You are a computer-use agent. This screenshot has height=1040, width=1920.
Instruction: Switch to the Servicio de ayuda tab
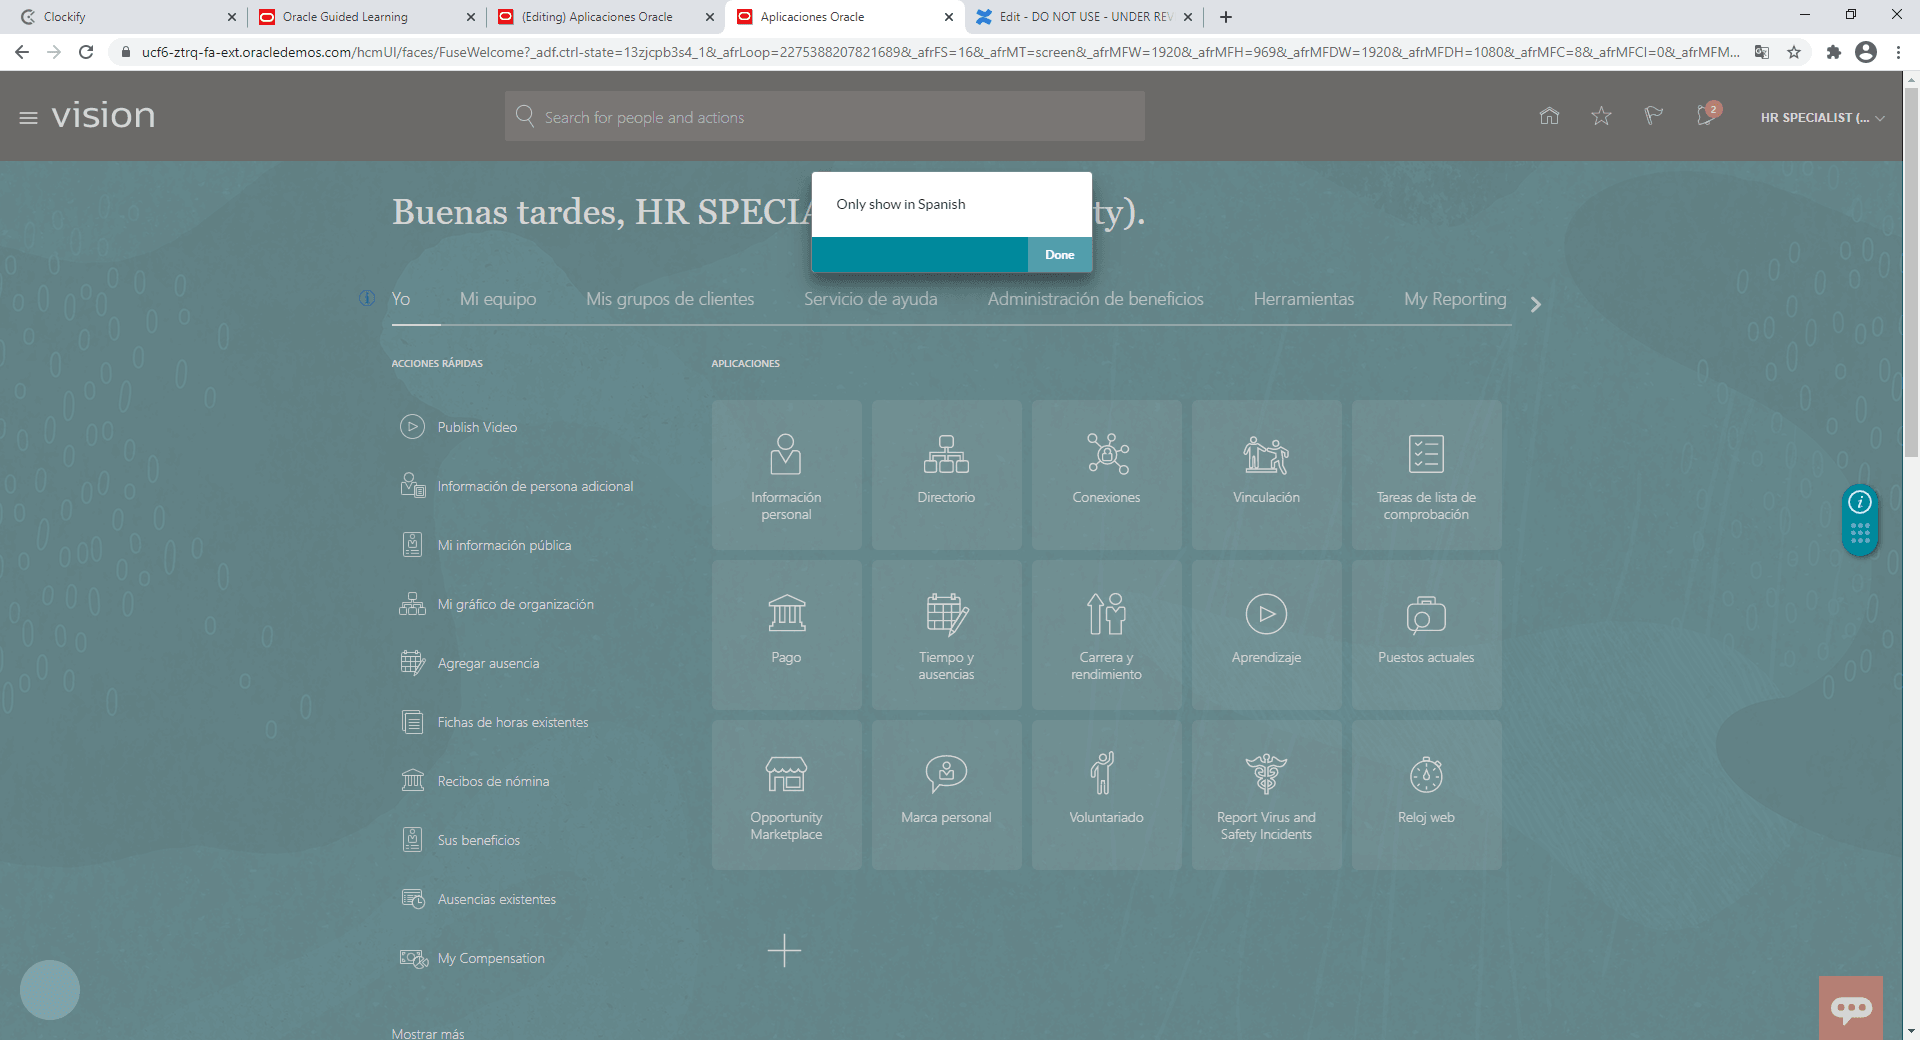pos(871,299)
